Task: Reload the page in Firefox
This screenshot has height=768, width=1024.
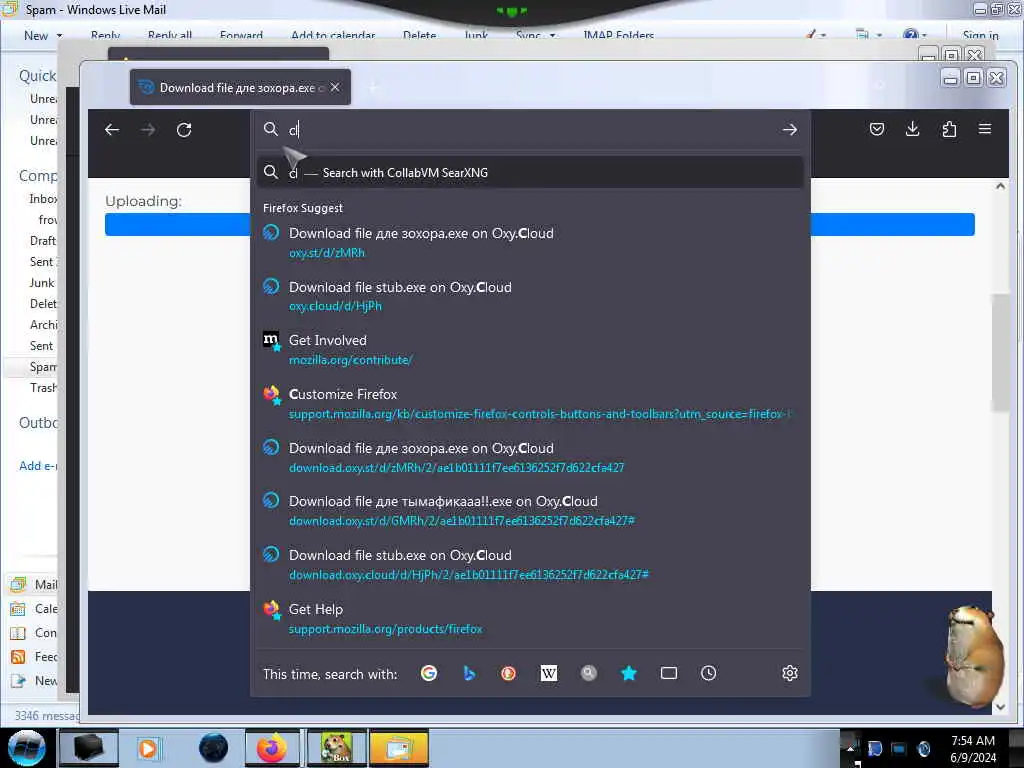Action: pos(184,130)
